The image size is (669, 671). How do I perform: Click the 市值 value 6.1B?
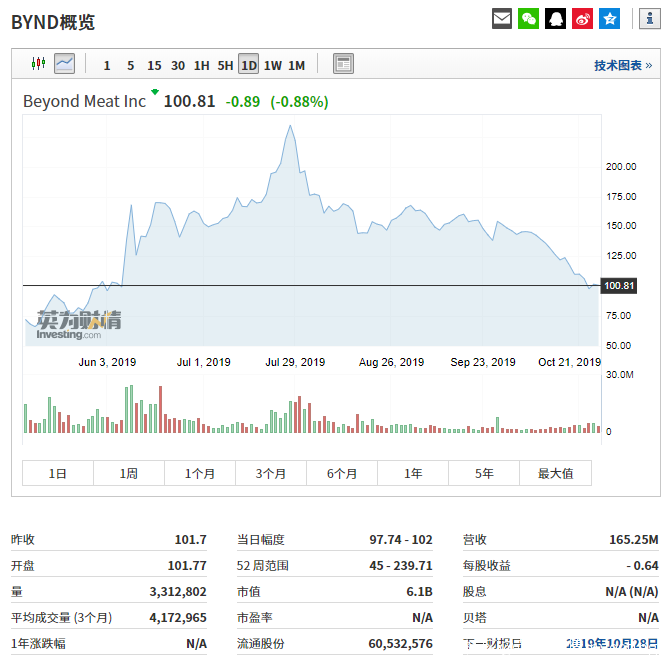pos(419,592)
